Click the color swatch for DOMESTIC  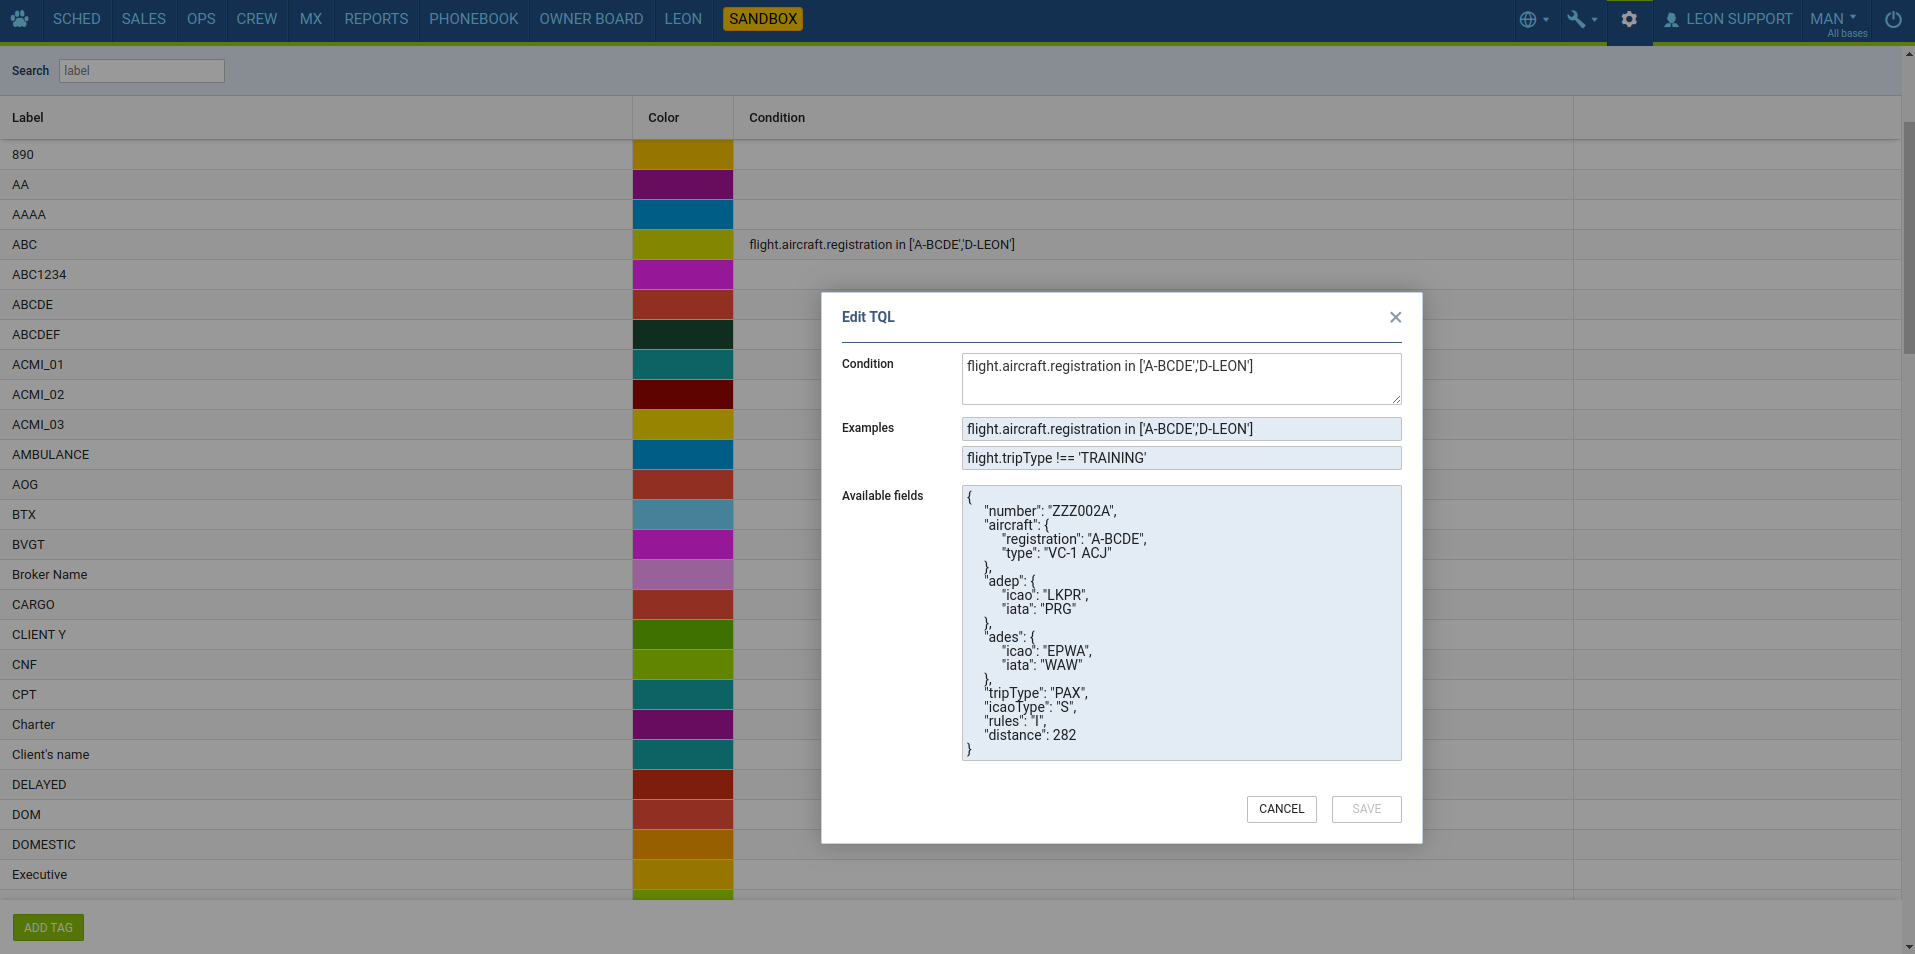tap(683, 845)
